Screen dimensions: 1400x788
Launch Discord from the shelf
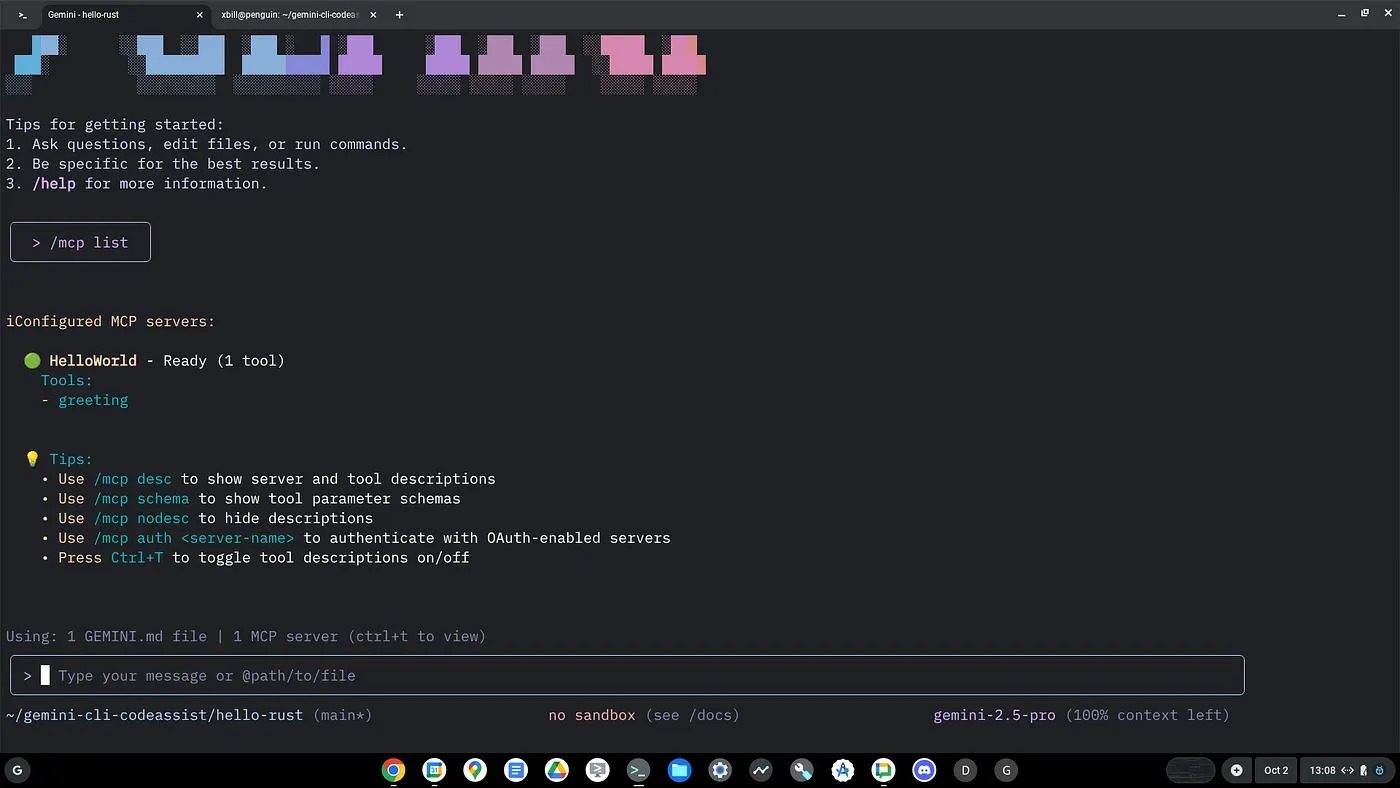[924, 770]
